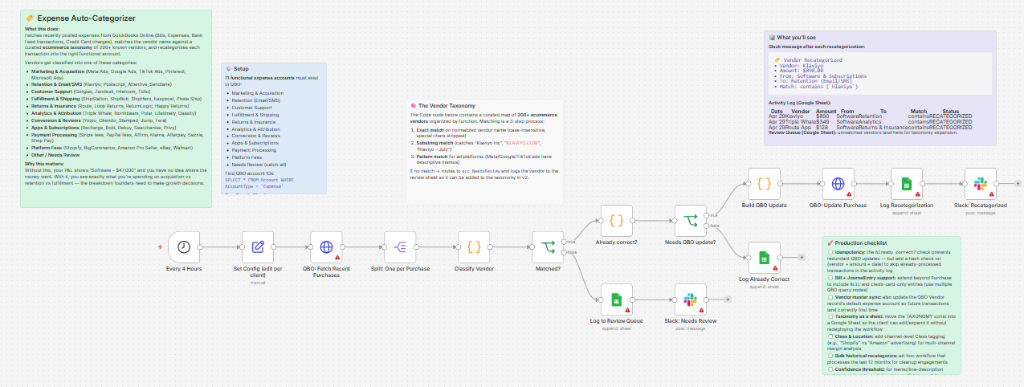Check the Bill + JournalEntry support item
This screenshot has width=1024, height=387.
[830, 277]
